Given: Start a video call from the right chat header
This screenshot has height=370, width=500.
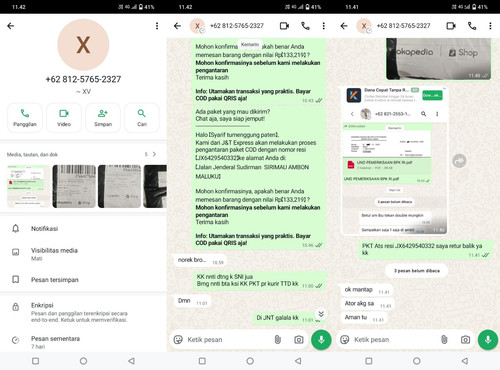Looking at the screenshot, I should [x=451, y=26].
